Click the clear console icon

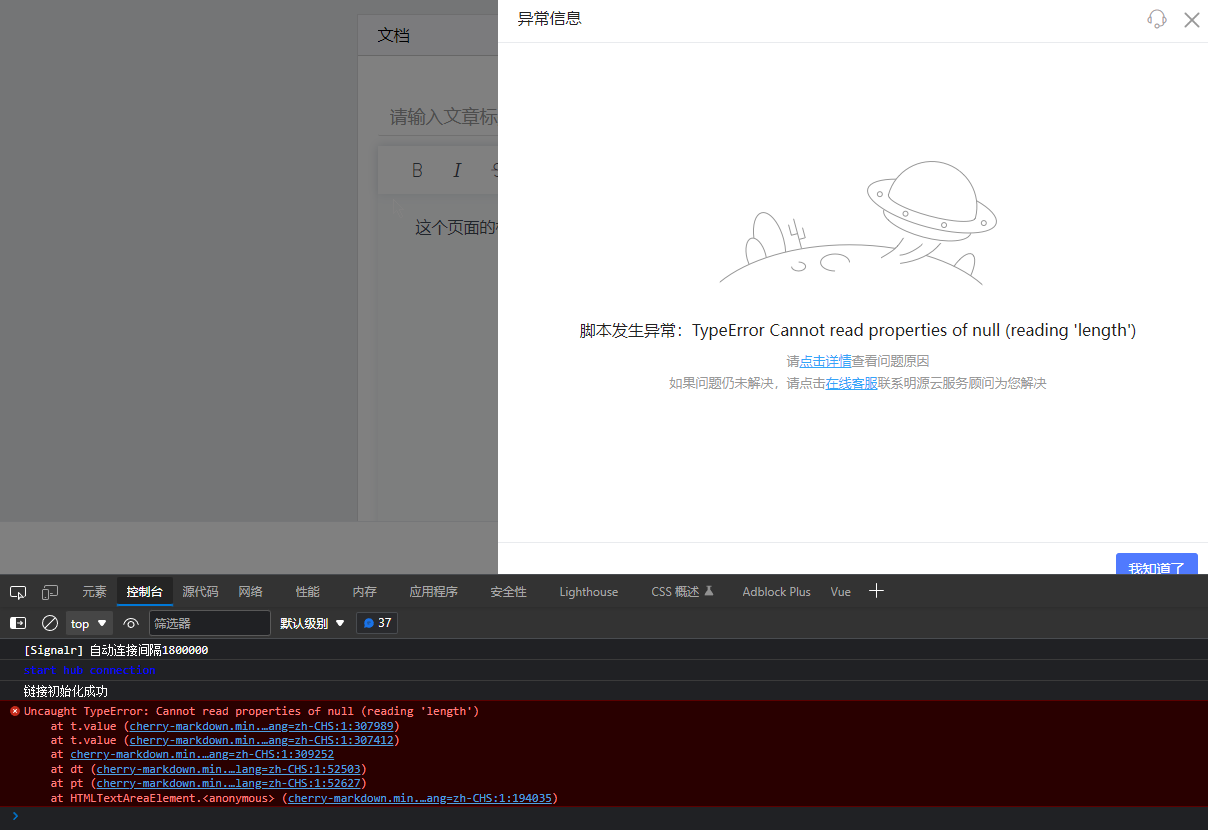click(49, 623)
